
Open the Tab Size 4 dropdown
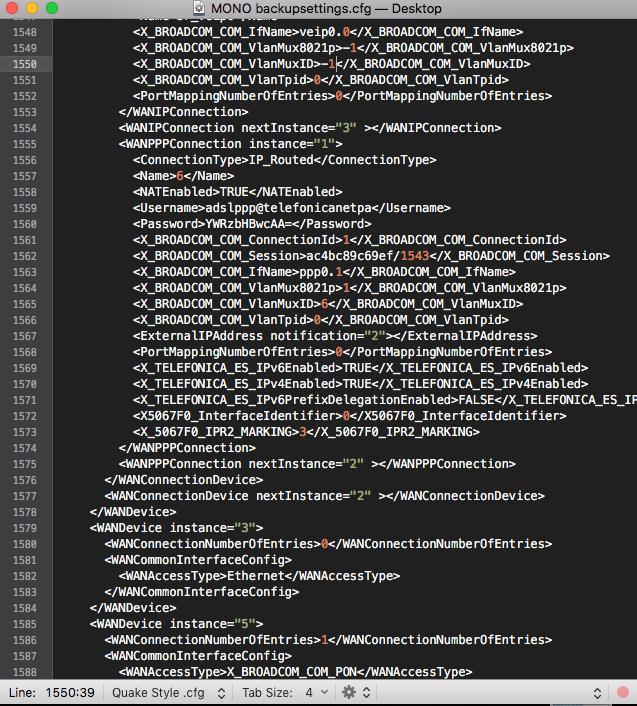coord(285,692)
